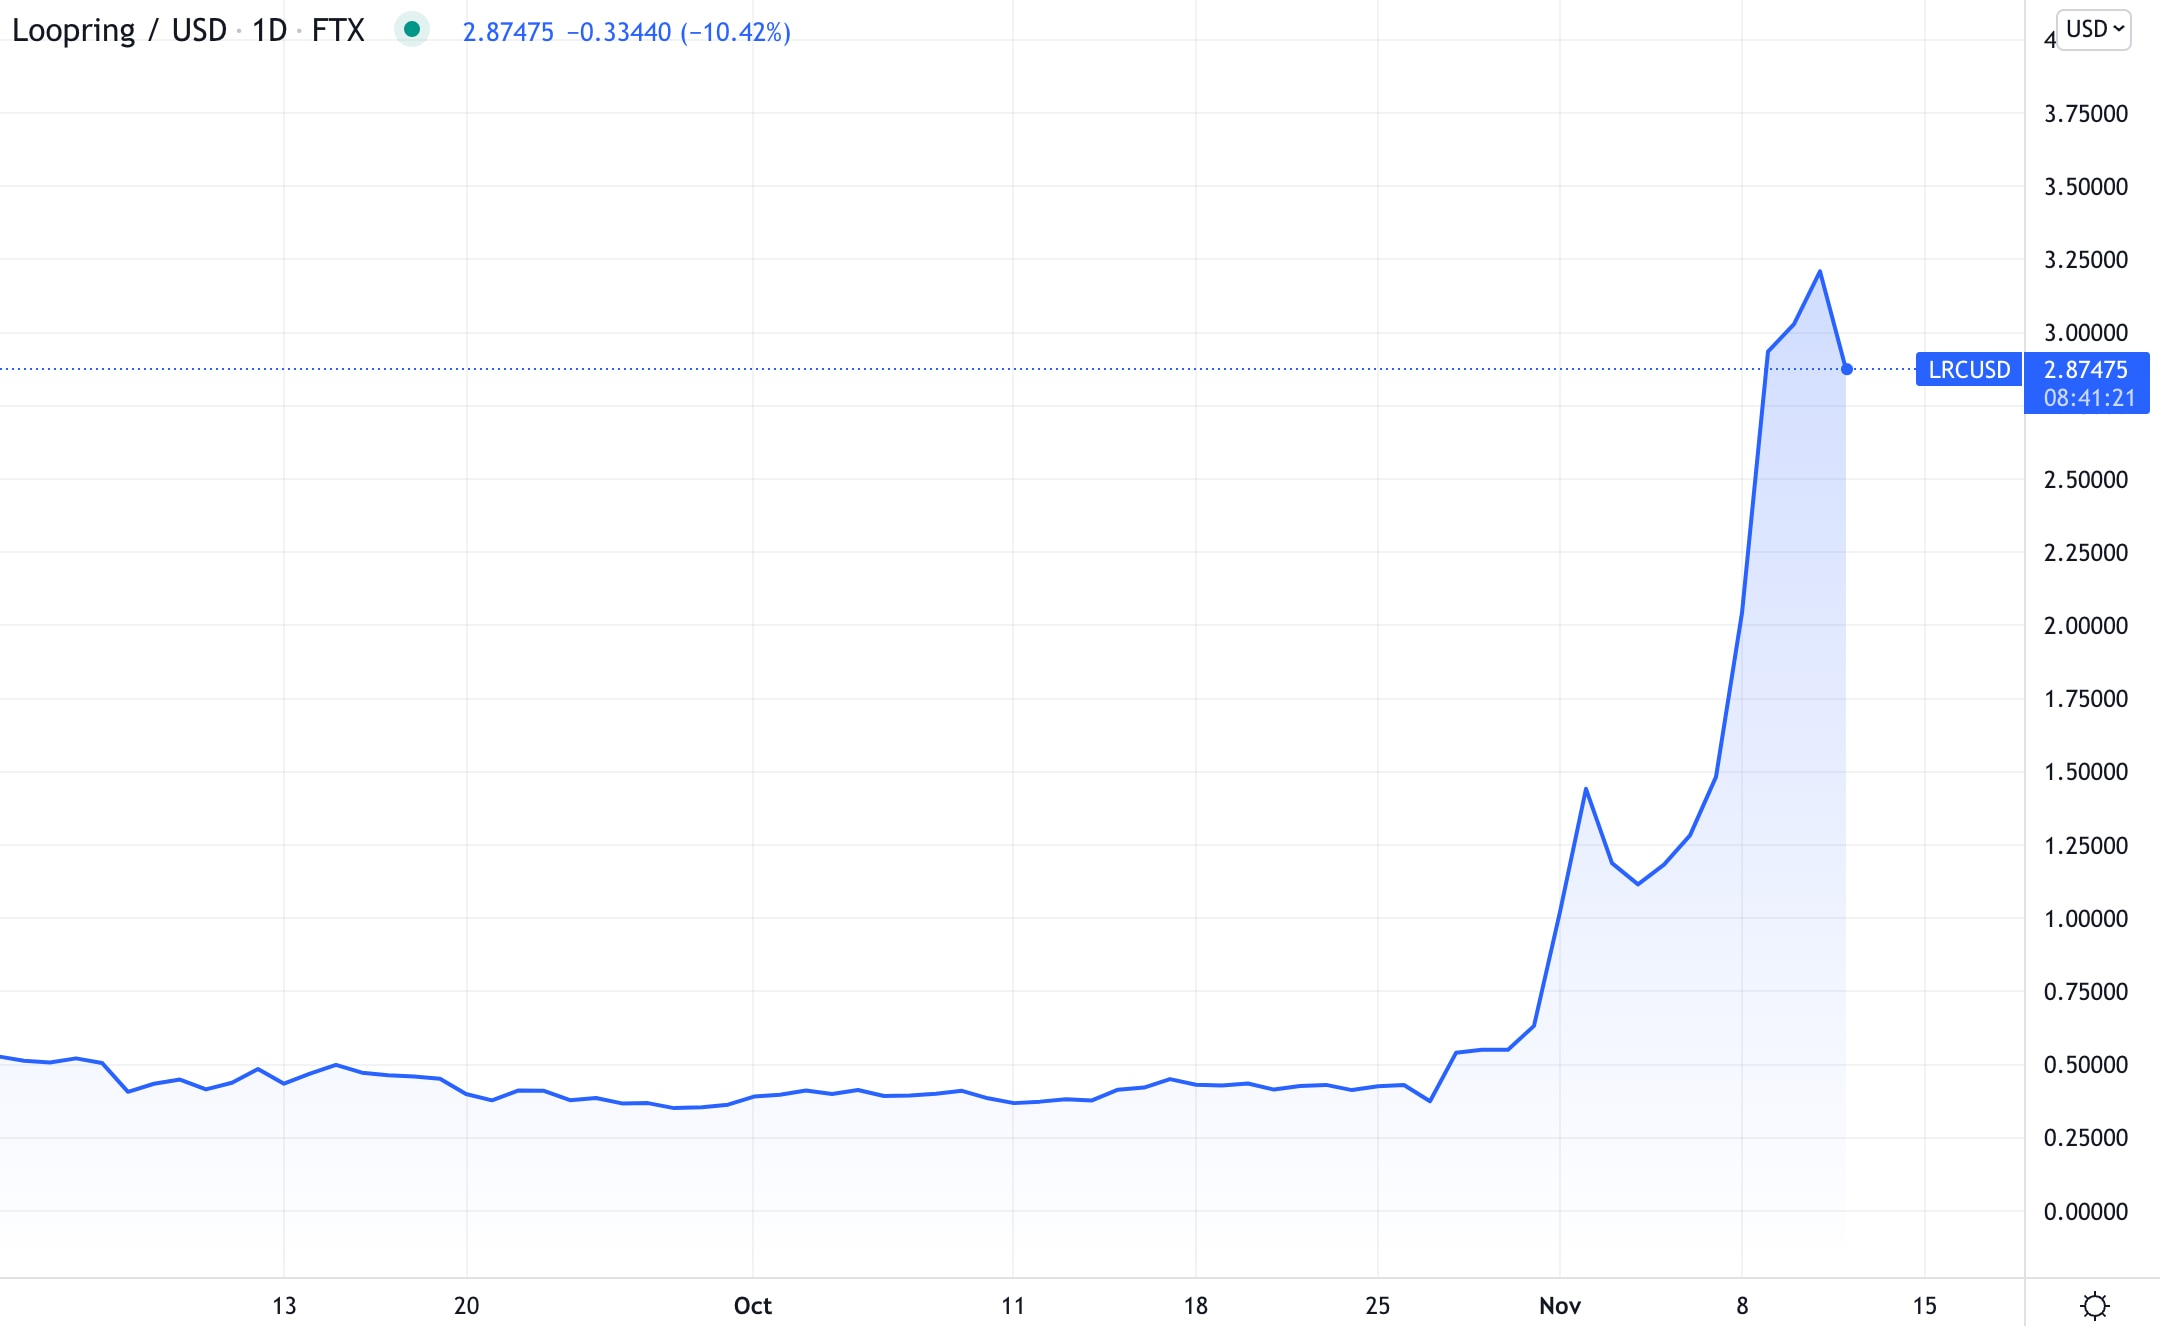Image resolution: width=2160 pixels, height=1326 pixels.
Task: Click the FTX exchange name
Action: [x=337, y=30]
